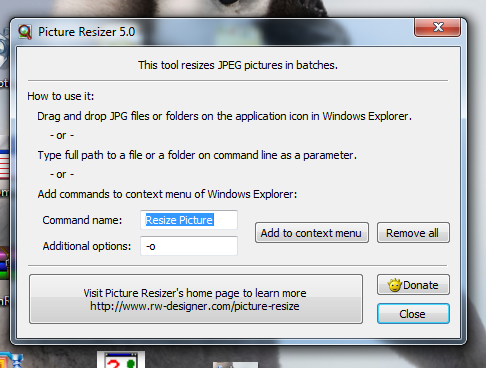This screenshot has height=368, width=486.
Task: Focus the Command name input field
Action: (189, 220)
